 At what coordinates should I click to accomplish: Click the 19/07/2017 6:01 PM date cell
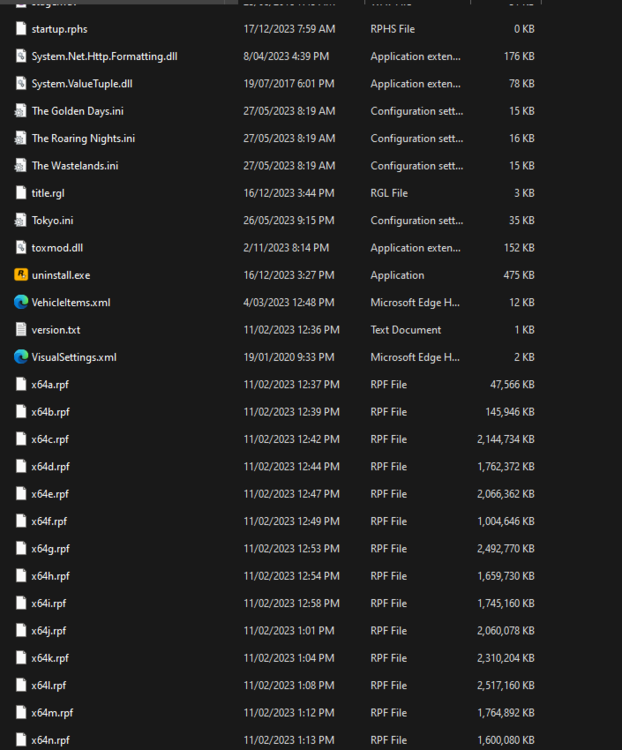pyautogui.click(x=289, y=83)
